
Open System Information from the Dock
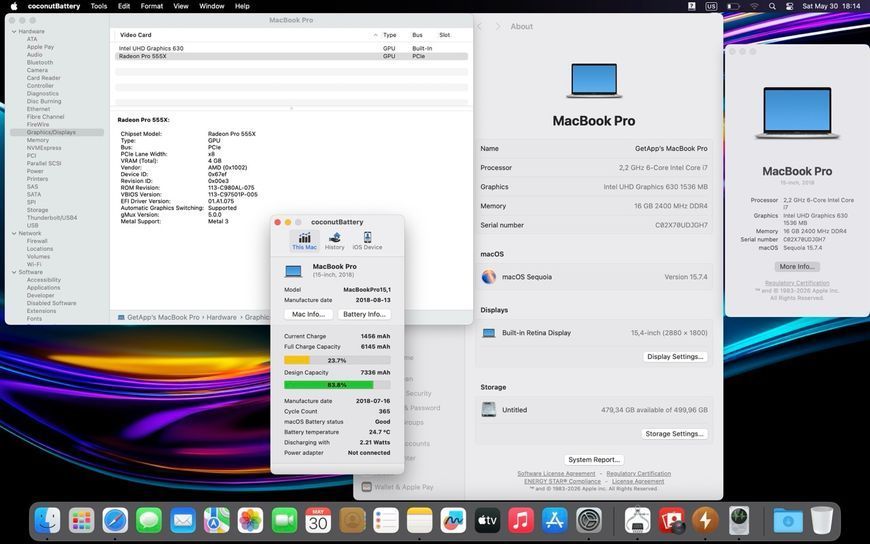tap(638, 521)
